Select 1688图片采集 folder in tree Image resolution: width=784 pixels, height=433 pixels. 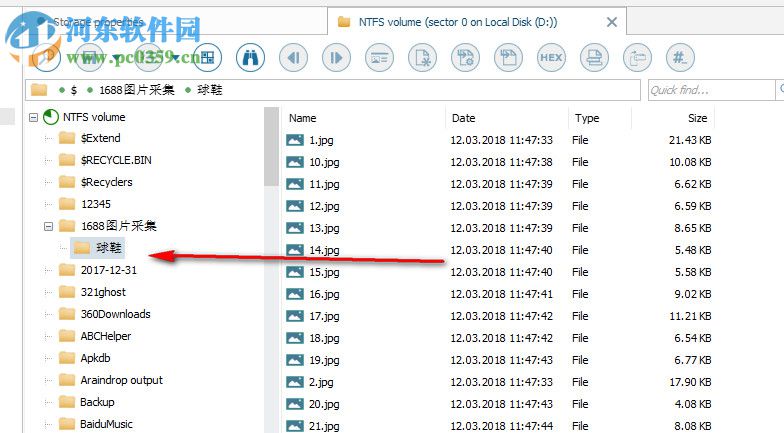pos(118,226)
